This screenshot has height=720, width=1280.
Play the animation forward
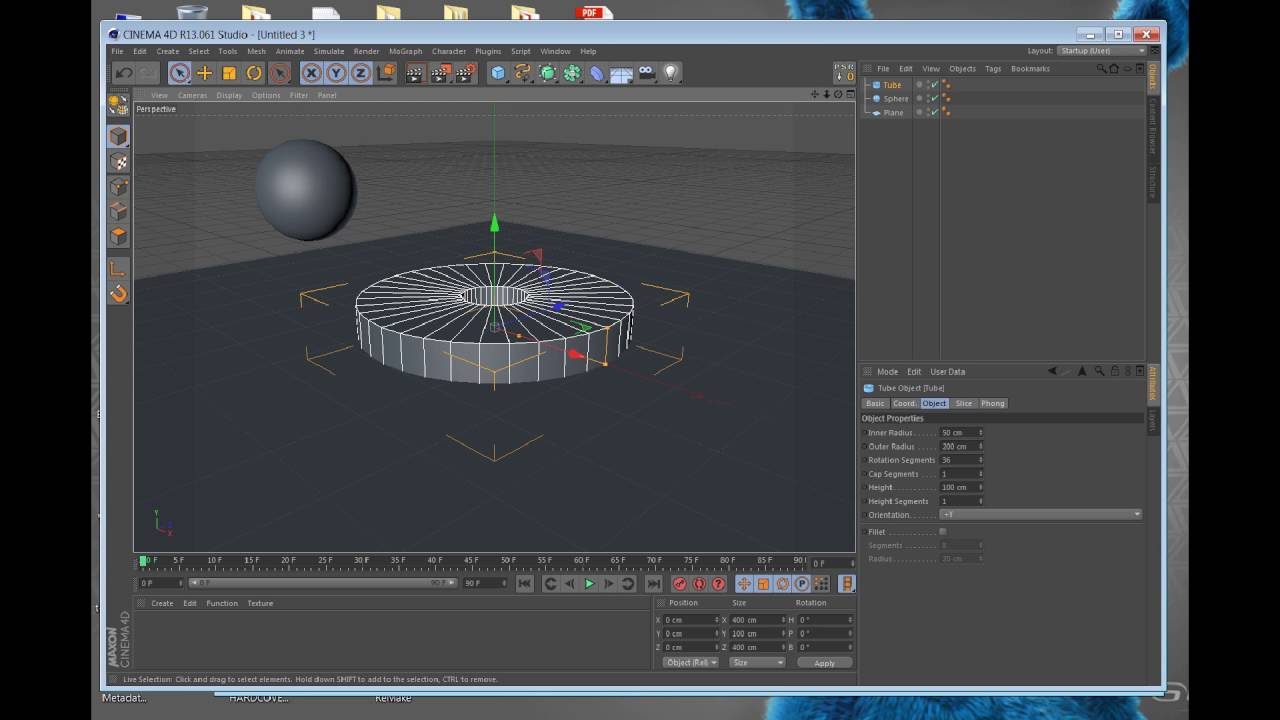[589, 583]
